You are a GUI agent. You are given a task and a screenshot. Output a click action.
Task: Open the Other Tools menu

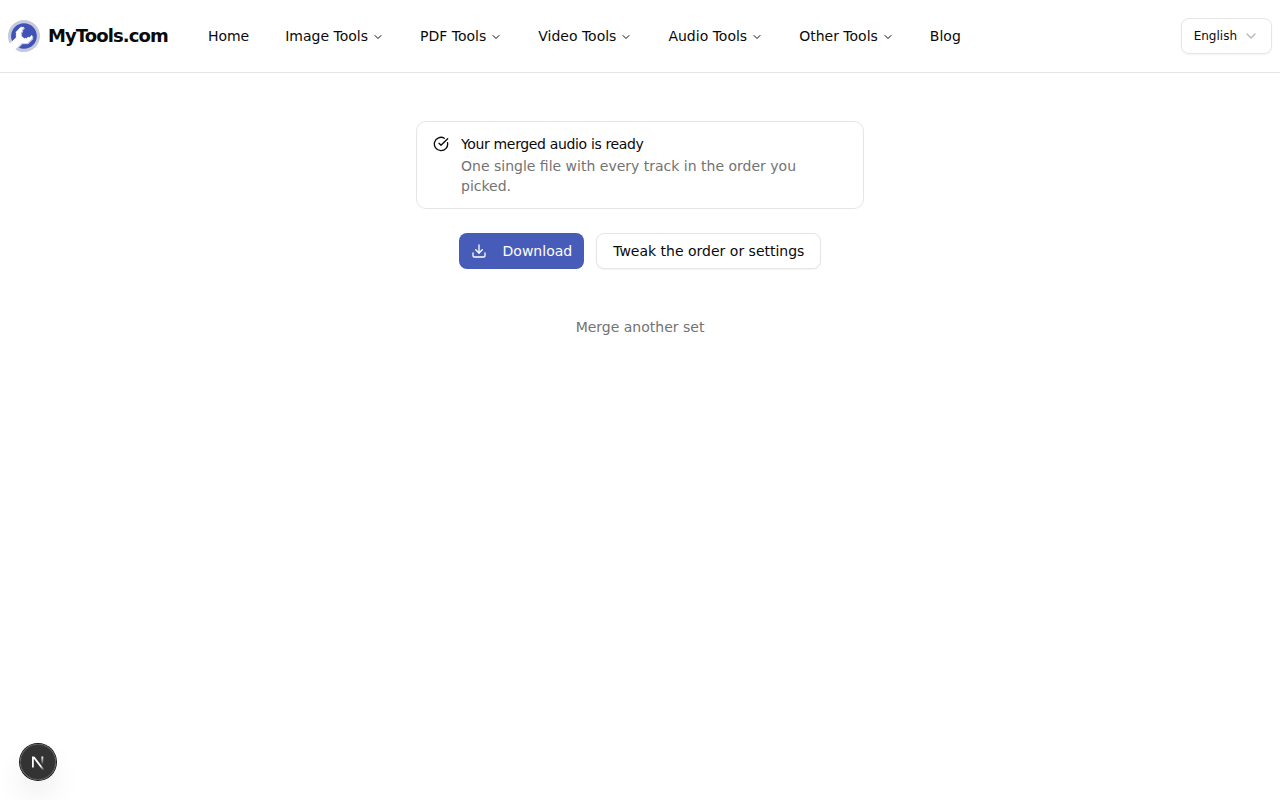845,36
